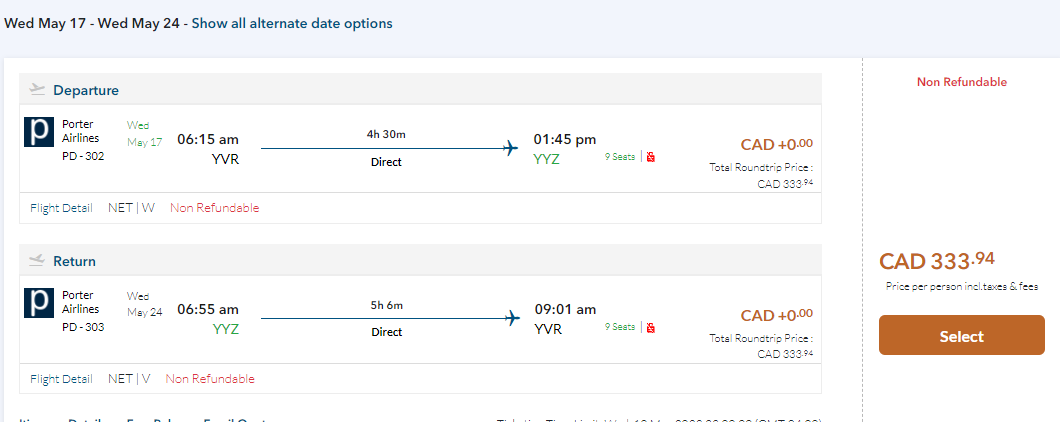Screen dimensions: 1060x422
Task: Click the Departure takeoff plane icon
Action: click(38, 89)
